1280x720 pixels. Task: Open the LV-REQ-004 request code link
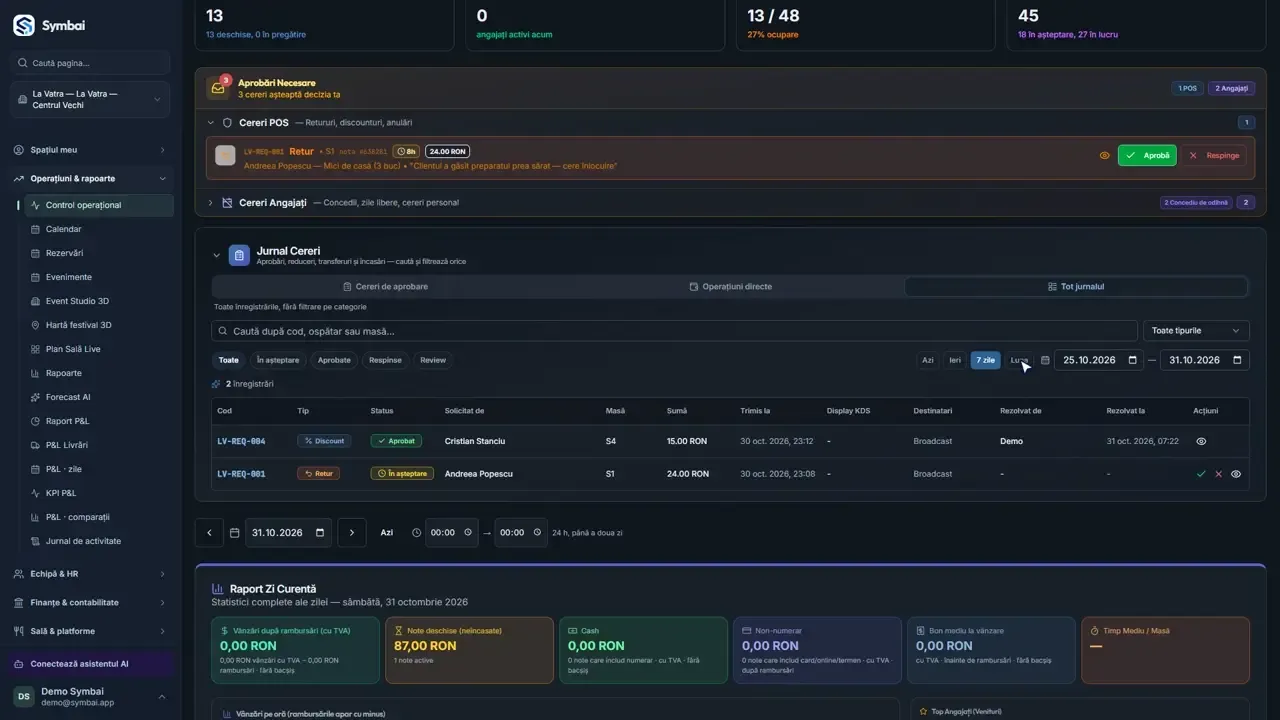click(241, 441)
